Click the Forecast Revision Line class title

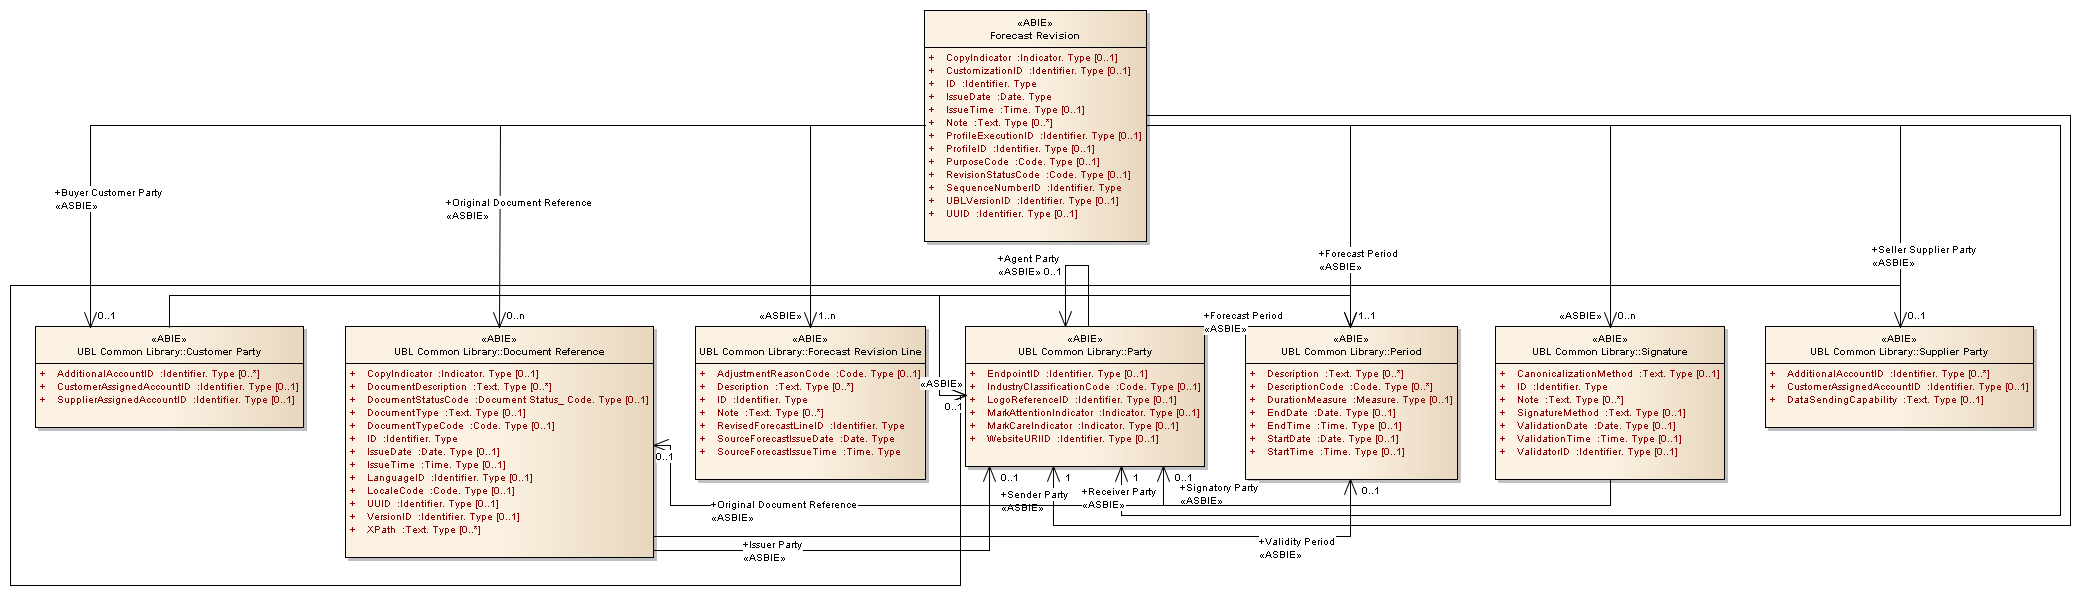(810, 352)
